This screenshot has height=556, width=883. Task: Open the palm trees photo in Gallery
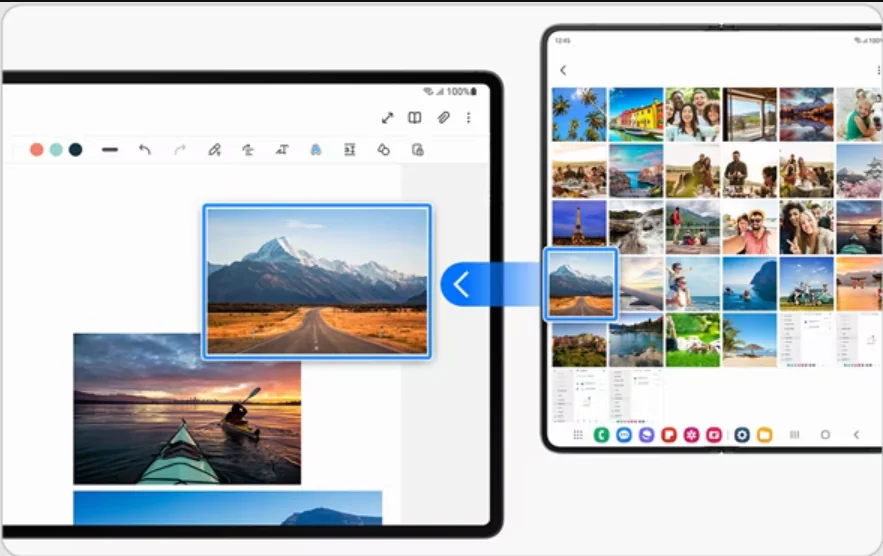click(579, 114)
